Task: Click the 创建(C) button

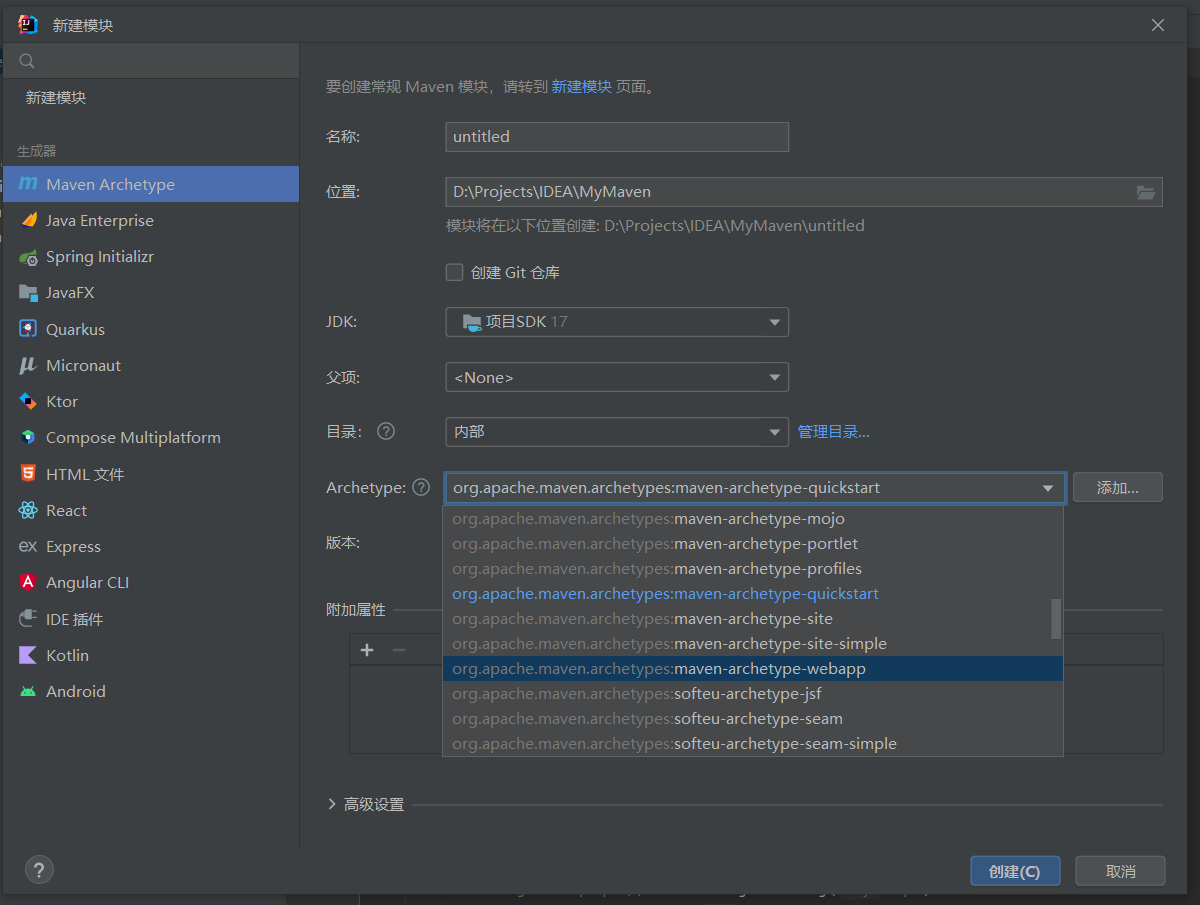Action: (1014, 871)
